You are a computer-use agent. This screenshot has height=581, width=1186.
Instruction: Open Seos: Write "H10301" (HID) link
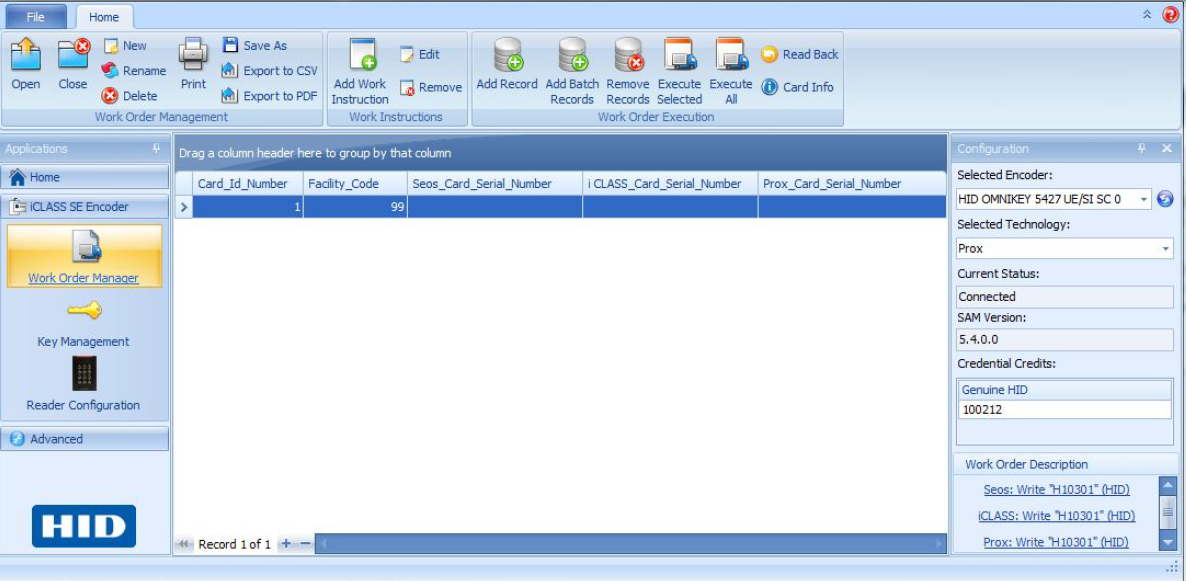1057,489
